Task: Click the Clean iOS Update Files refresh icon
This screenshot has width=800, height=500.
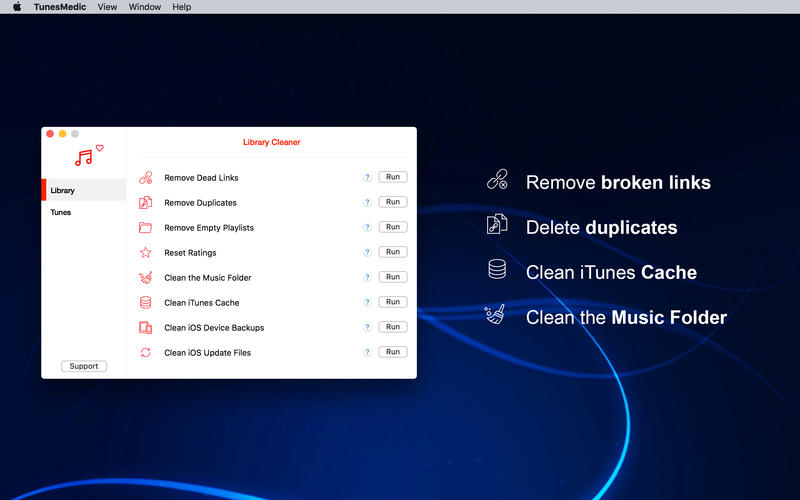Action: 145,353
